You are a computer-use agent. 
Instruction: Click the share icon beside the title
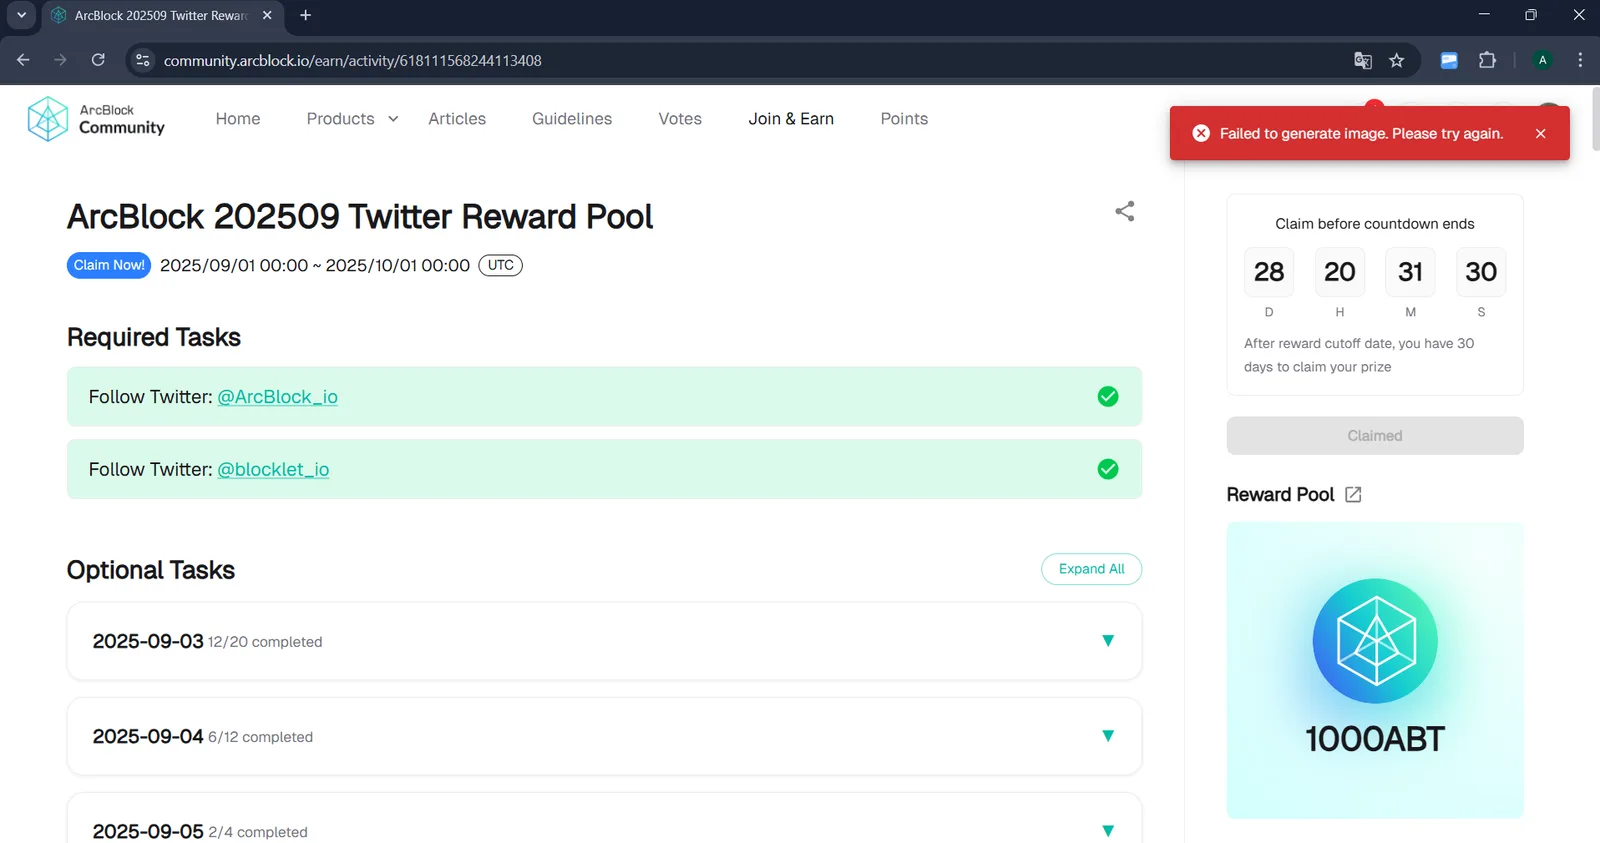tap(1125, 211)
